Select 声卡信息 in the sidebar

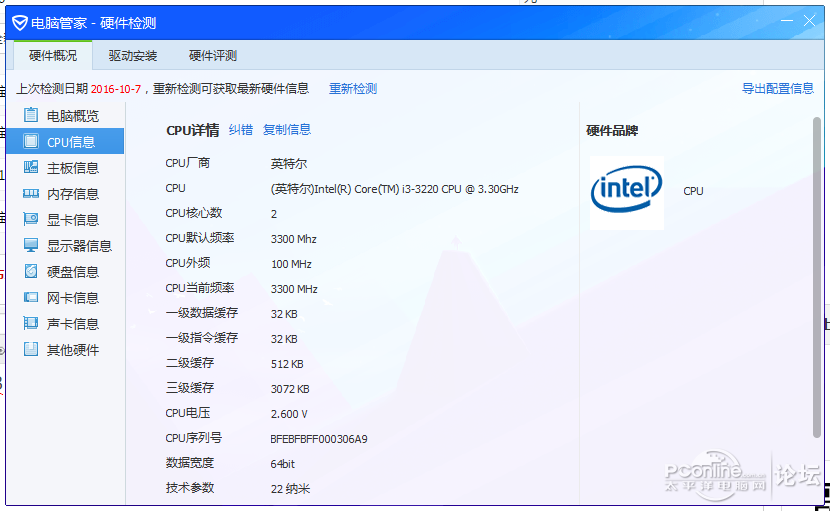(65, 324)
